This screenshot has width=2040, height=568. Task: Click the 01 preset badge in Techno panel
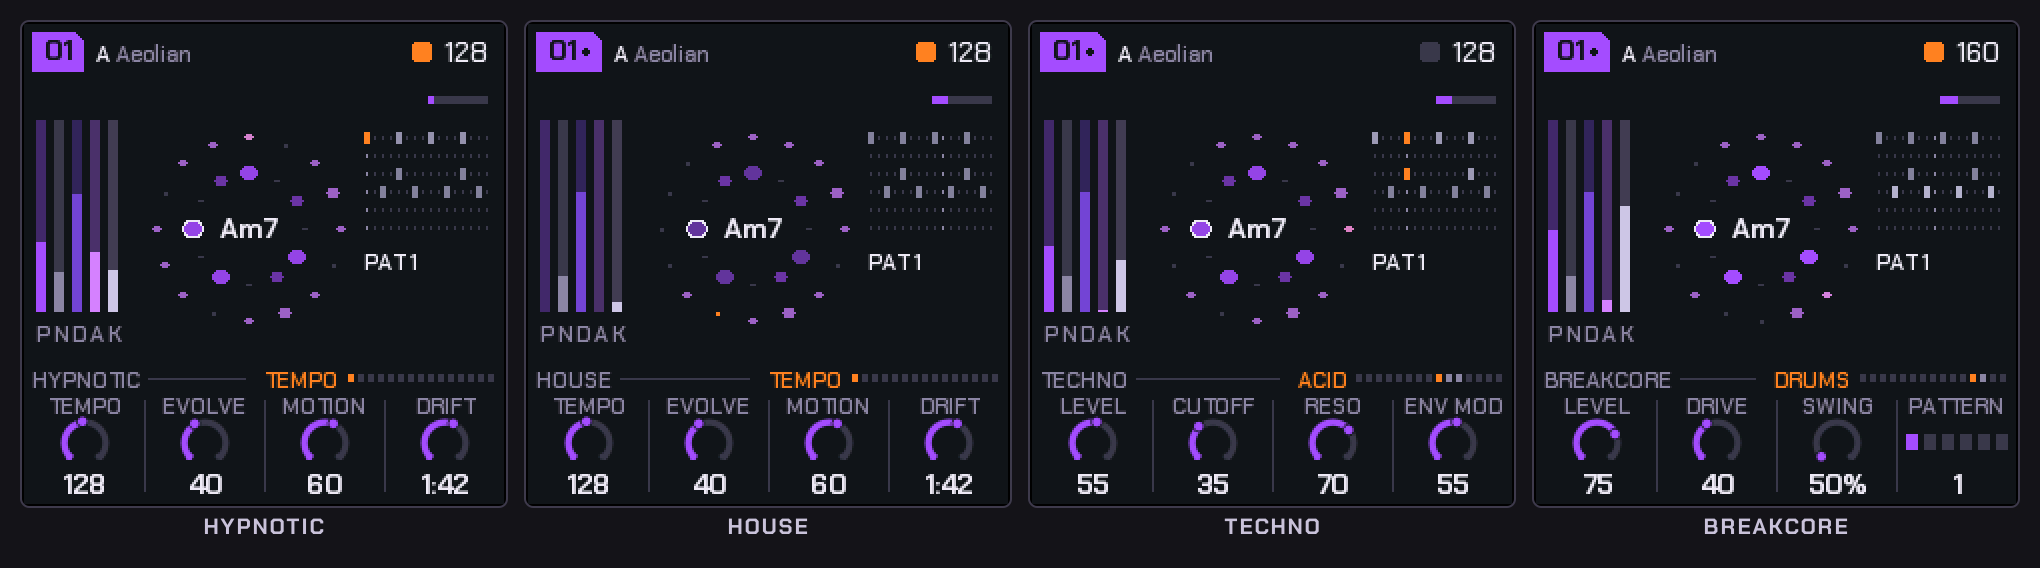pyautogui.click(x=1072, y=52)
